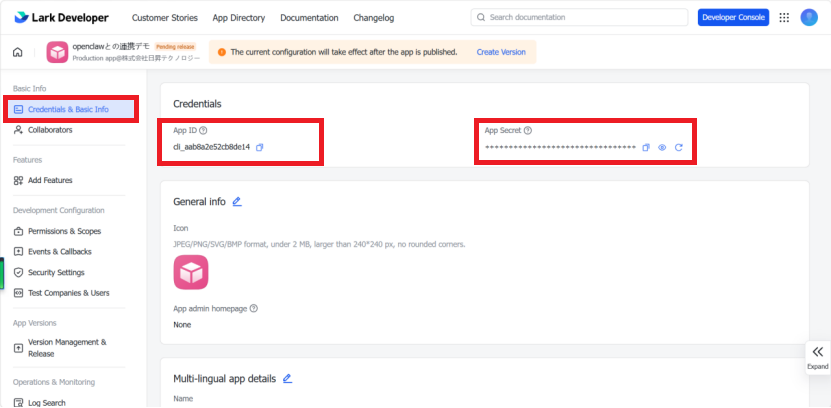Click the app icon image in General info

[191, 272]
